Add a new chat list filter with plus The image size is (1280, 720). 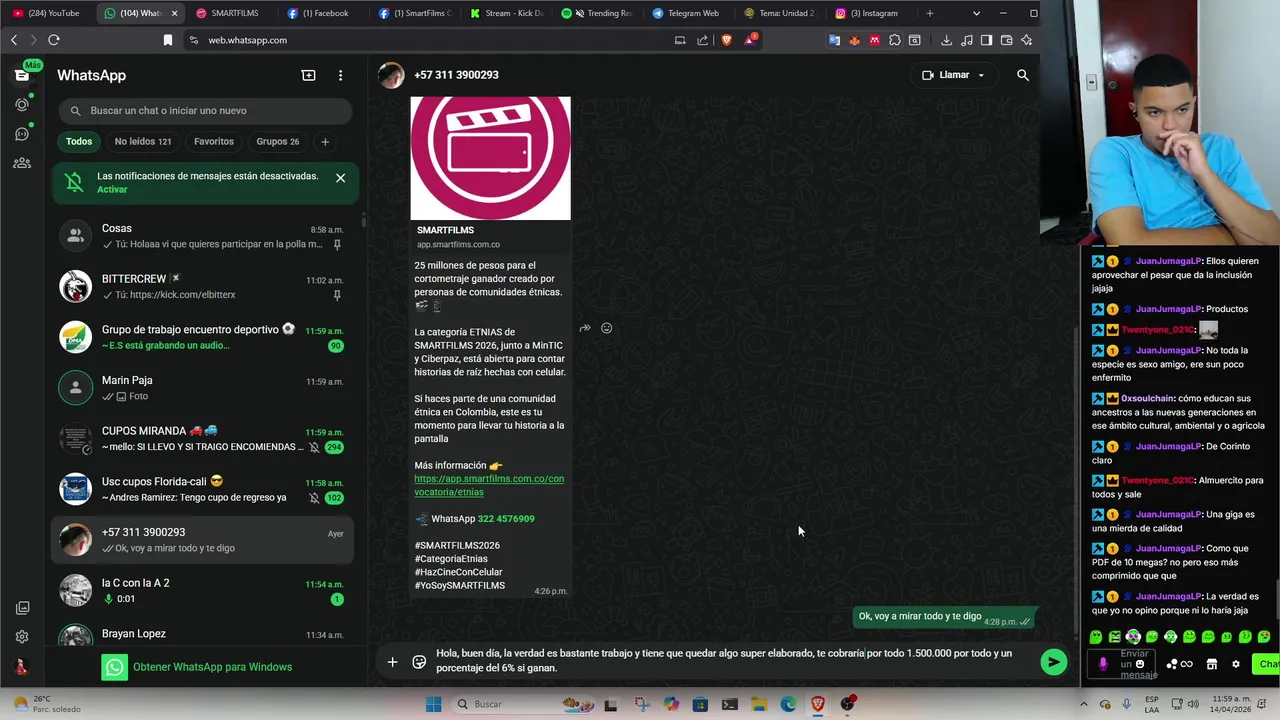(x=325, y=142)
